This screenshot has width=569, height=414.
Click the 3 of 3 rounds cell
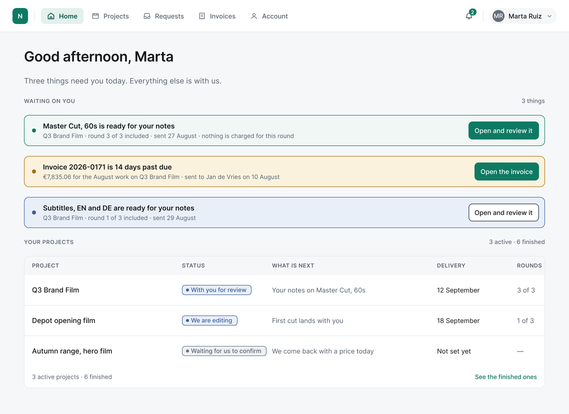[526, 290]
